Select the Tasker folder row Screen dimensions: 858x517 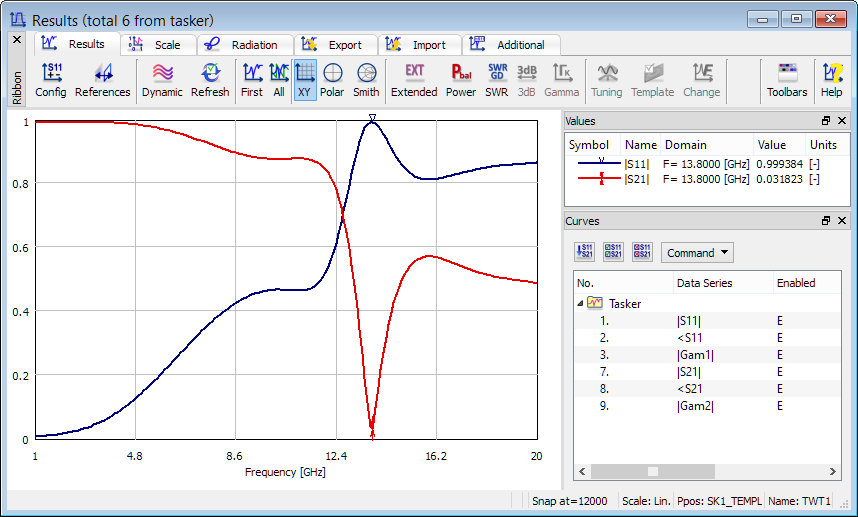click(708, 303)
